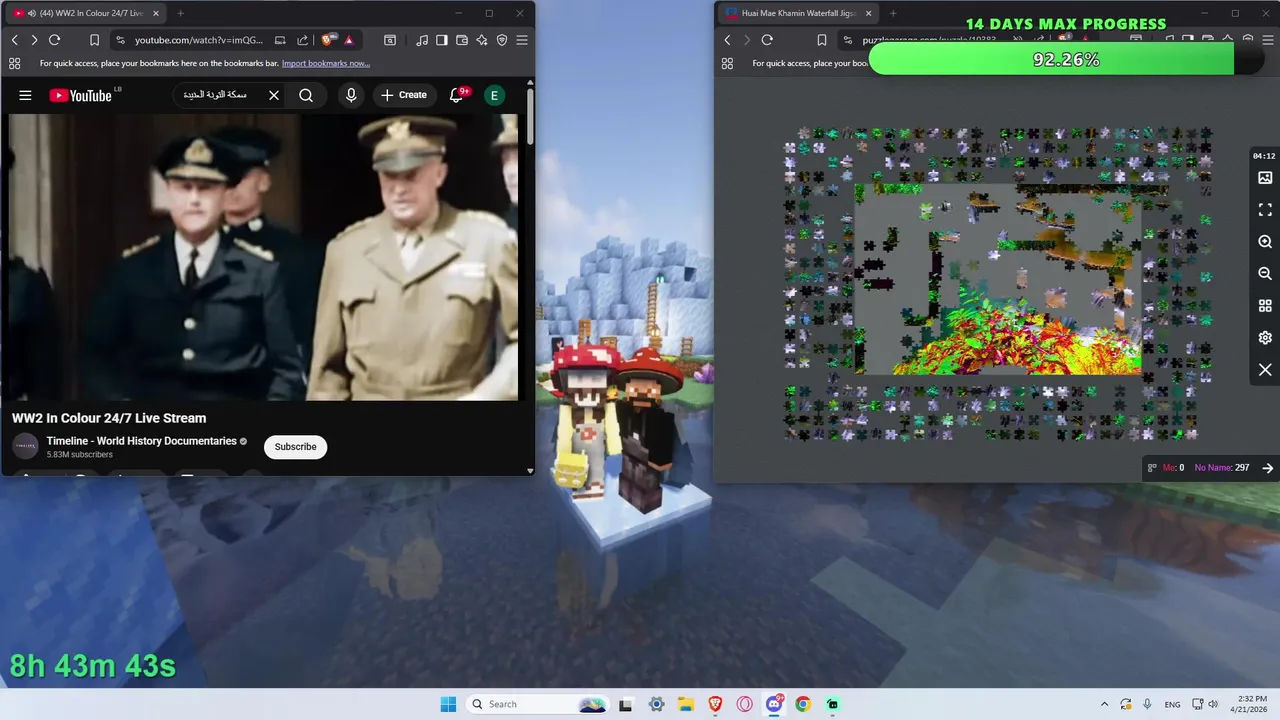Zoom in on the puzzle
Viewport: 1280px width, 720px height.
[x=1265, y=242]
